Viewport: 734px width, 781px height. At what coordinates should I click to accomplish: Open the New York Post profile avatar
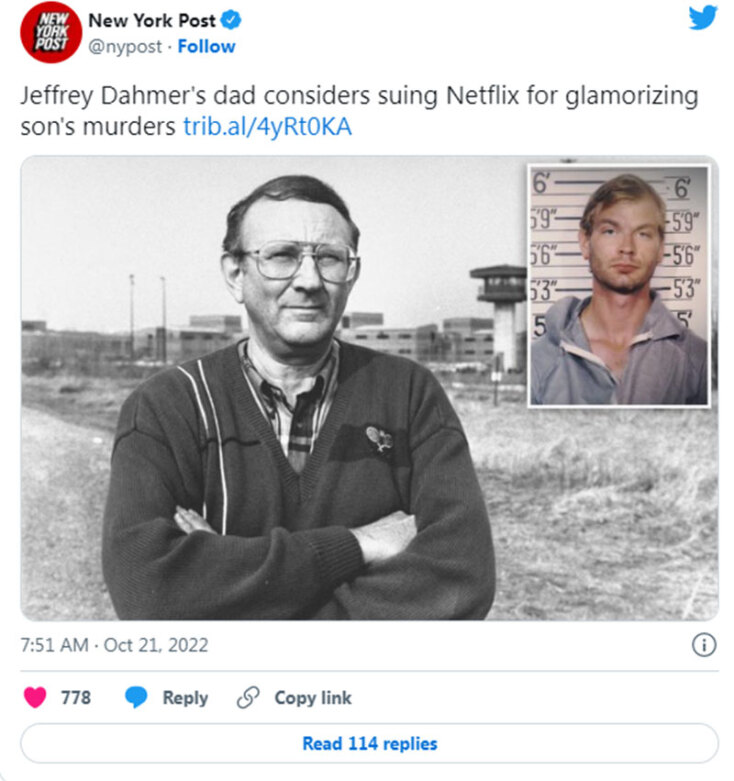pos(51,32)
